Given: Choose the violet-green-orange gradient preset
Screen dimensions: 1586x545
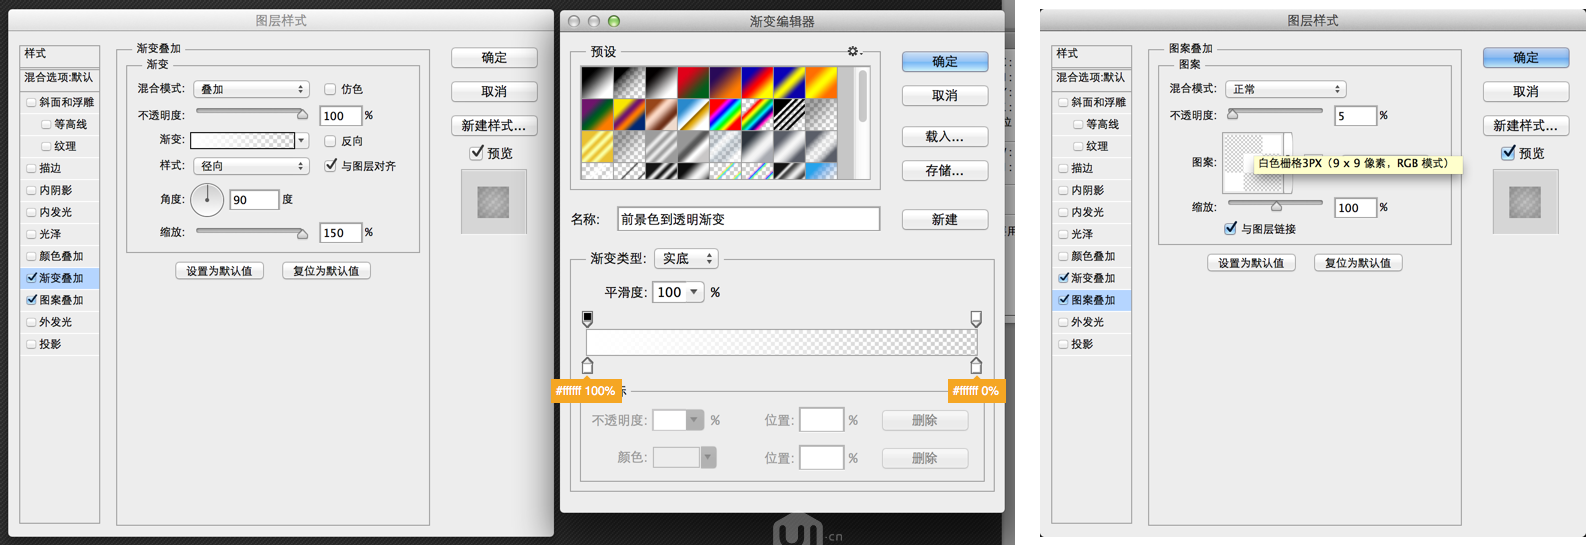Looking at the screenshot, I should (x=597, y=114).
